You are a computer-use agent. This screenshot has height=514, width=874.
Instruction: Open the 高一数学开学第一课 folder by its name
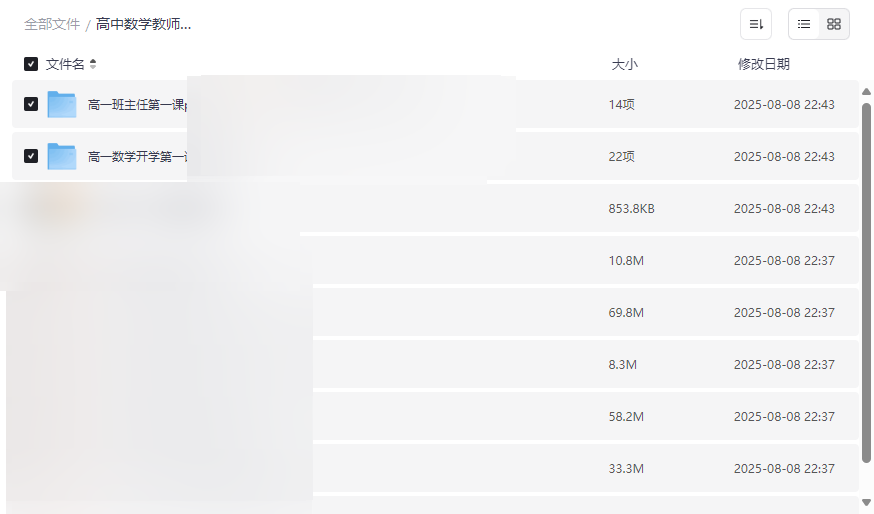click(137, 156)
